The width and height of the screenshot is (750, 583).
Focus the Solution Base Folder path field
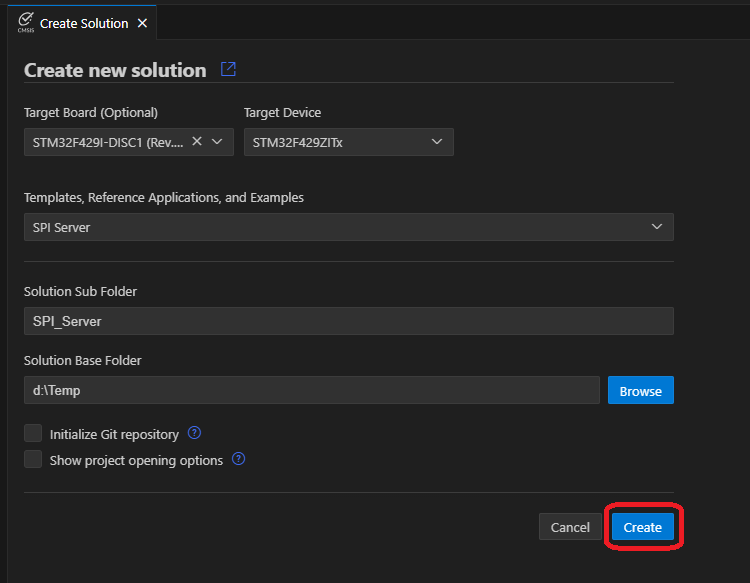coord(311,391)
